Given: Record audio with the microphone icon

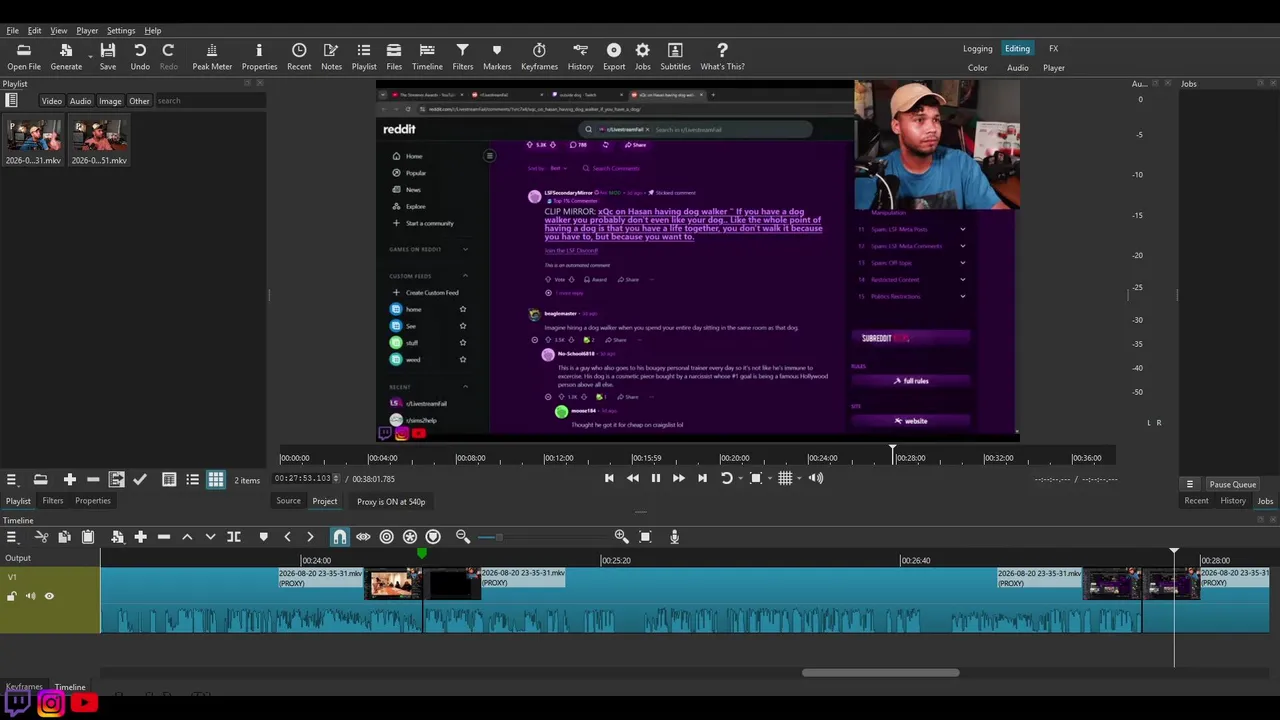Looking at the screenshot, I should click(x=674, y=537).
